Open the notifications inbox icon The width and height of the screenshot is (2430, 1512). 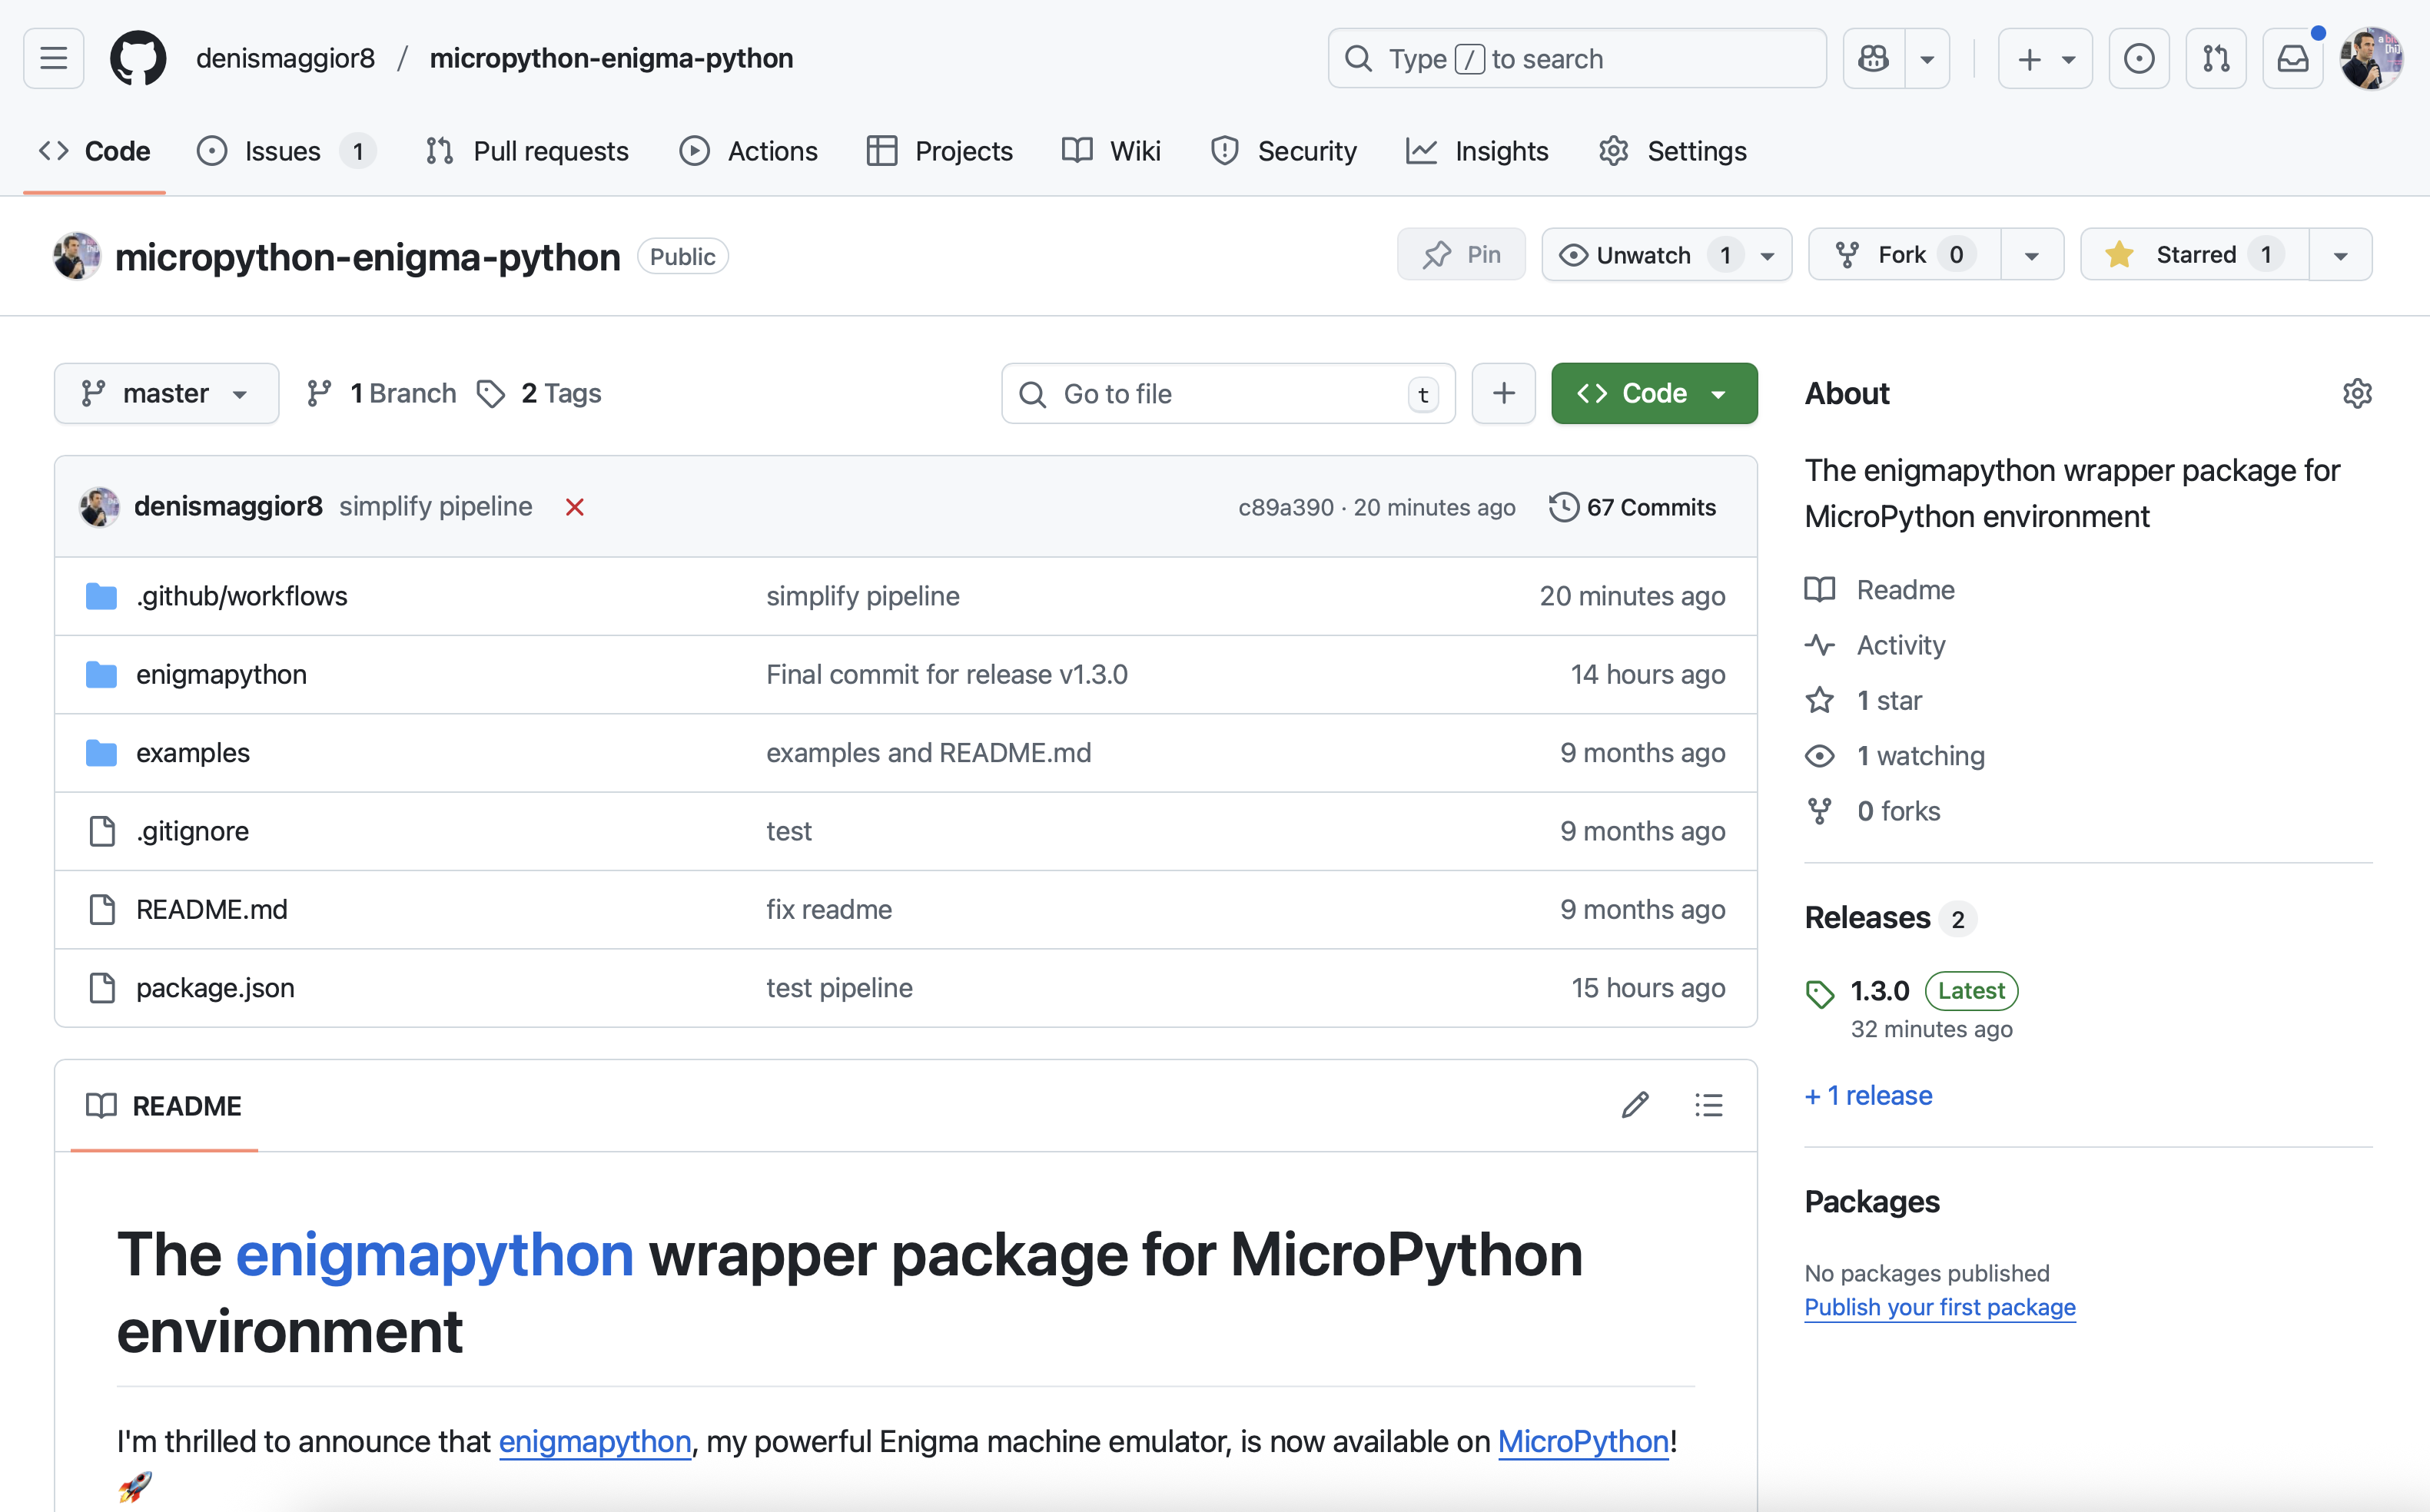[2292, 58]
